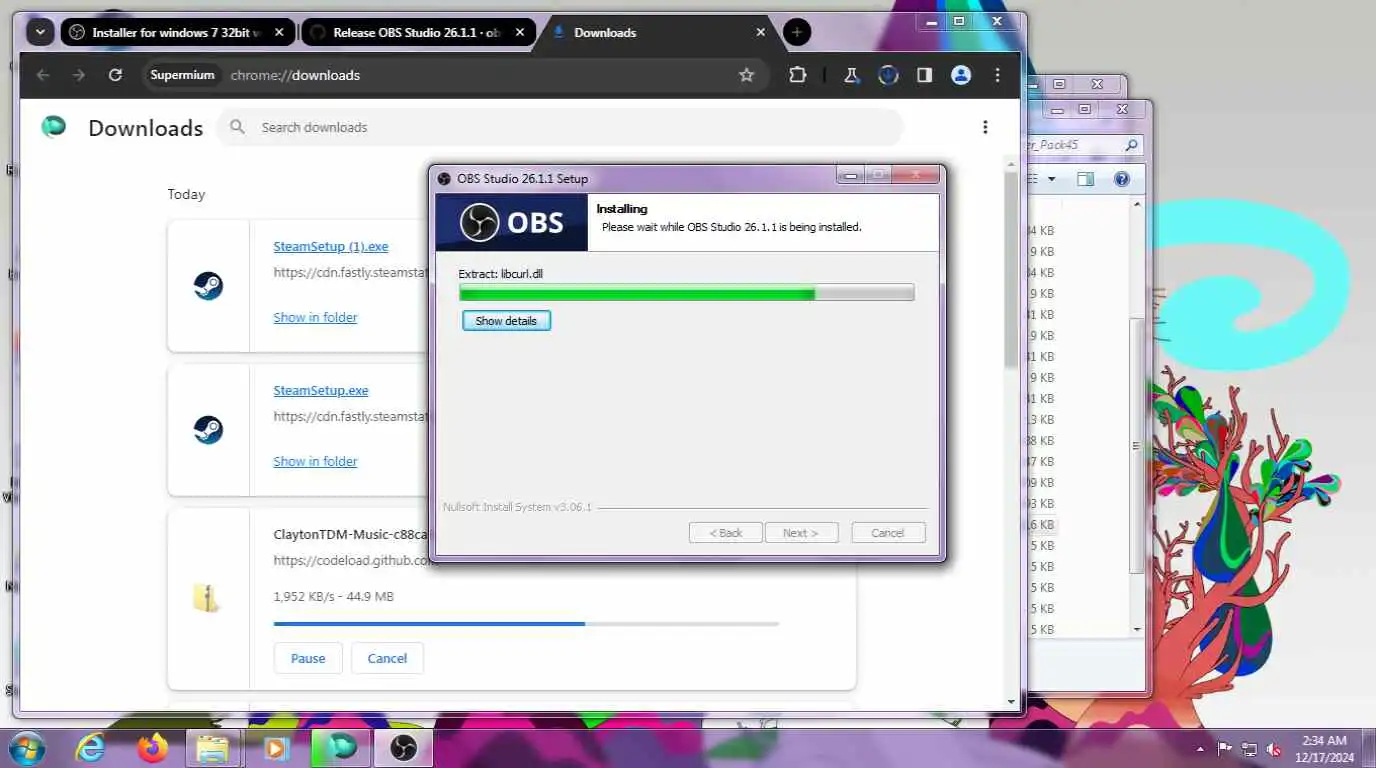
Task: Open the profile avatar menu
Action: tap(961, 75)
